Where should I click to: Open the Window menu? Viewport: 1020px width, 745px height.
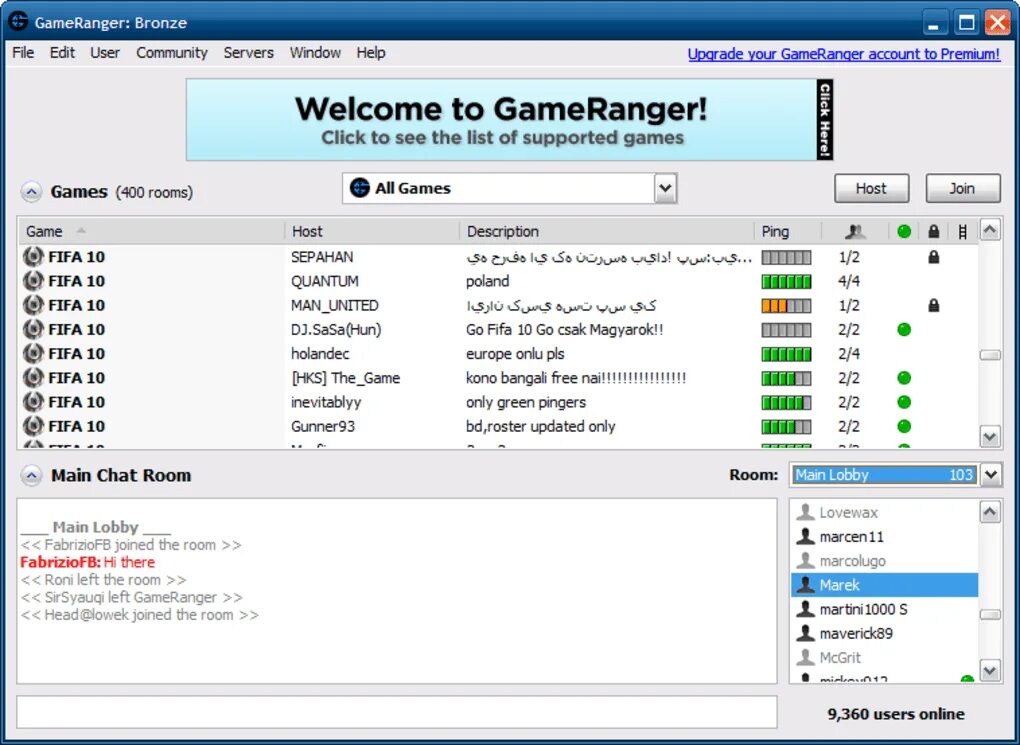[315, 53]
